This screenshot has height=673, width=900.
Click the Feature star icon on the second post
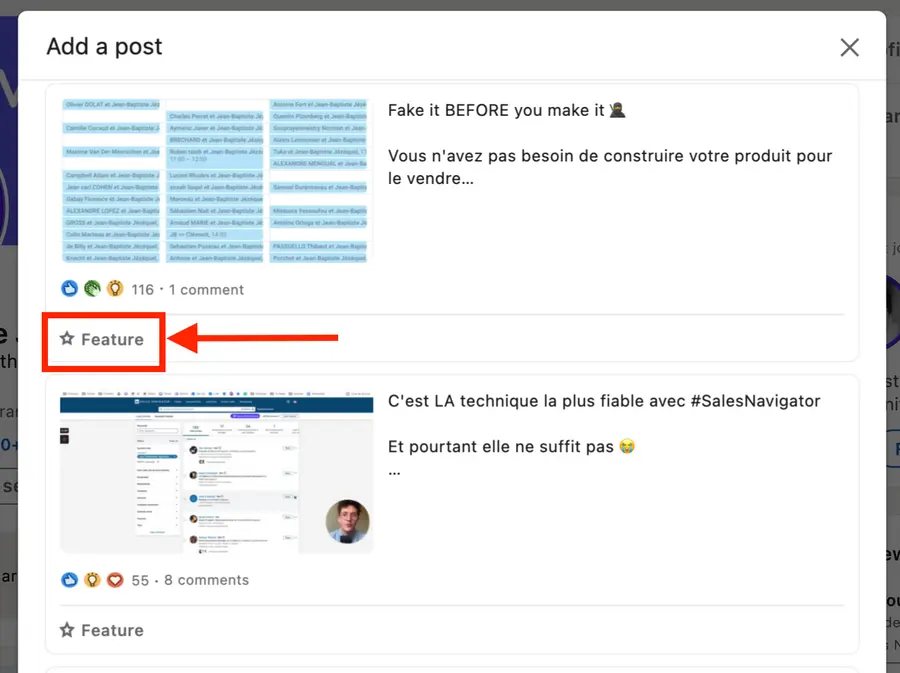point(65,630)
